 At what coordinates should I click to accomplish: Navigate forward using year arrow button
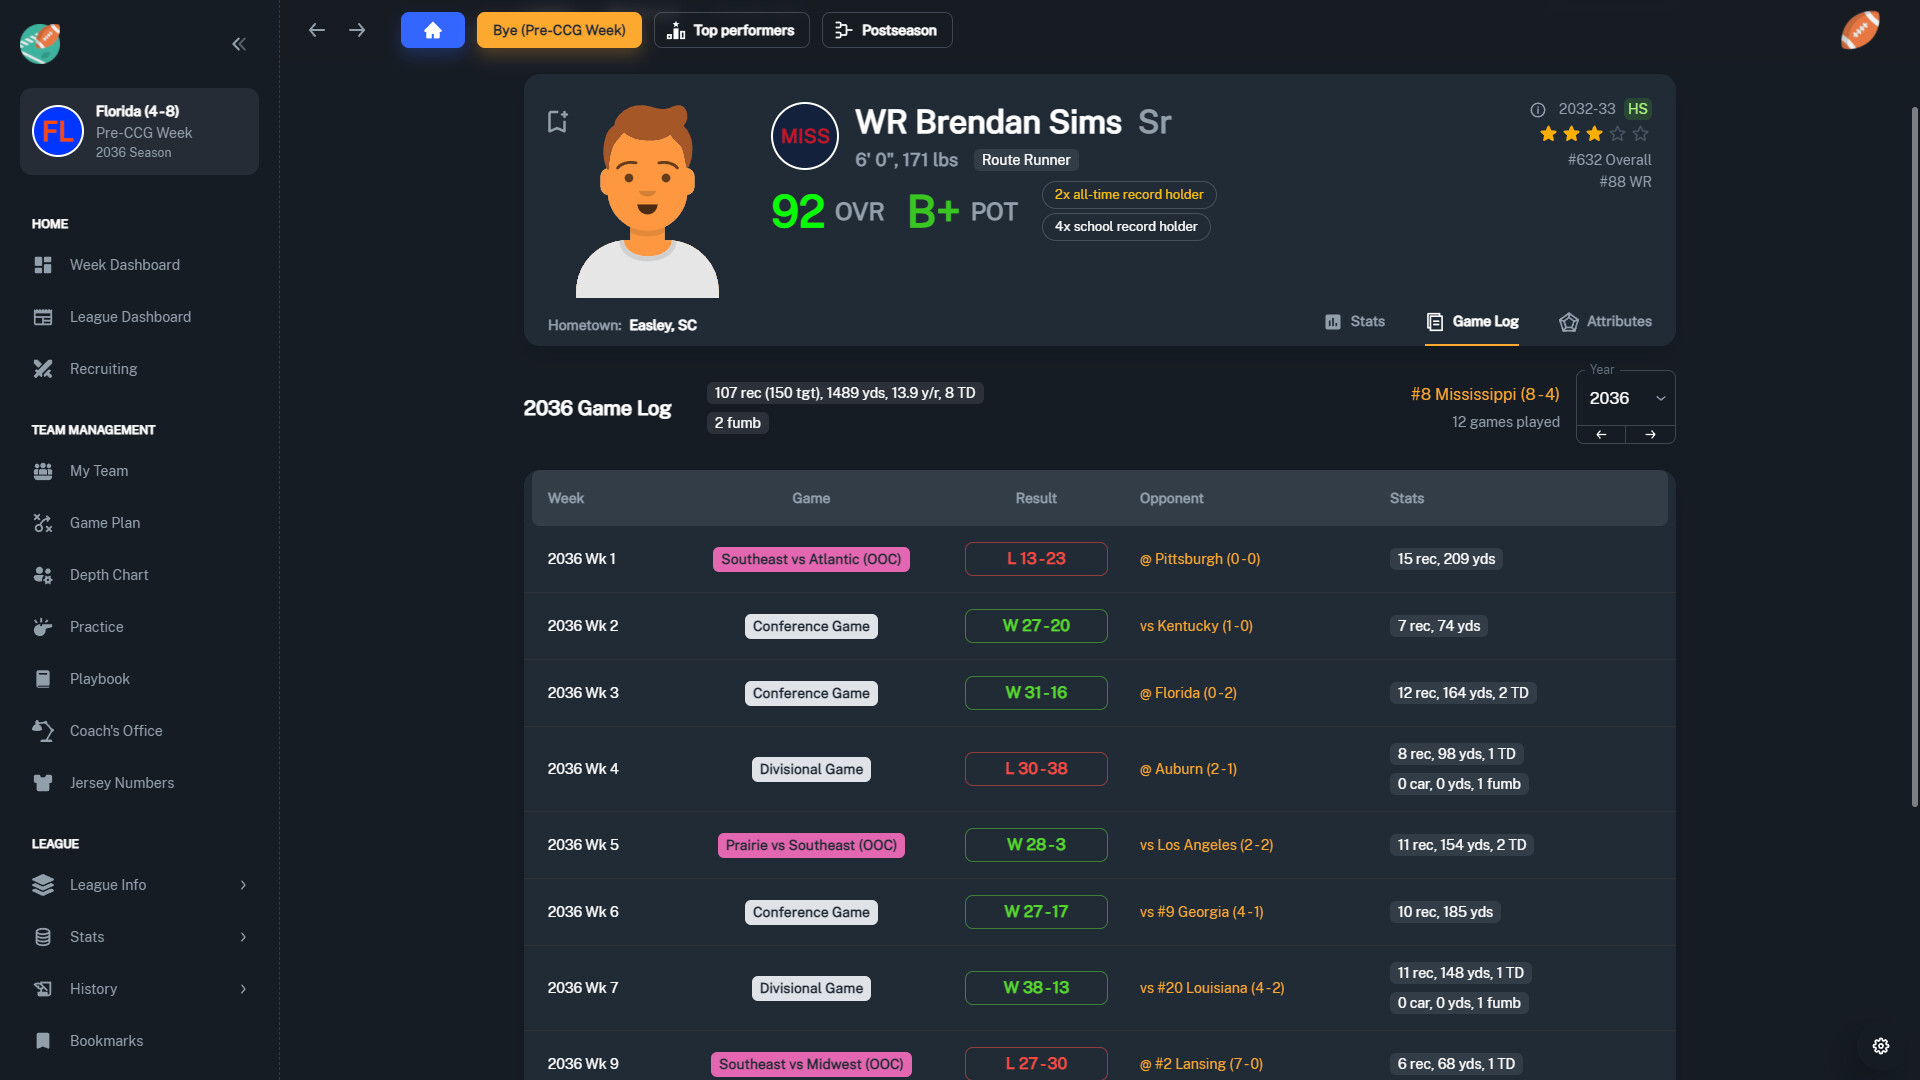[x=1651, y=434]
